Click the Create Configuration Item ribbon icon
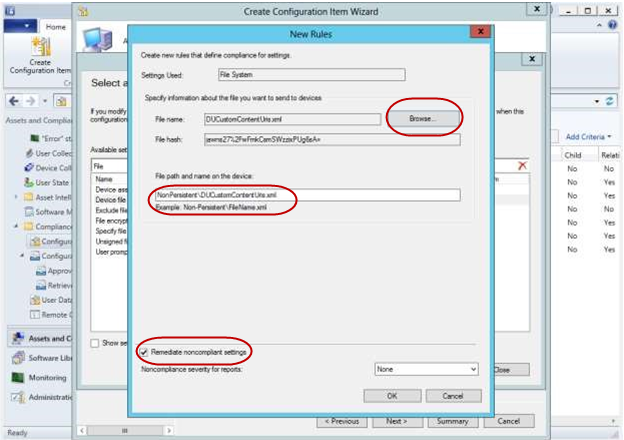This screenshot has height=440, width=624. pyautogui.click(x=40, y=47)
